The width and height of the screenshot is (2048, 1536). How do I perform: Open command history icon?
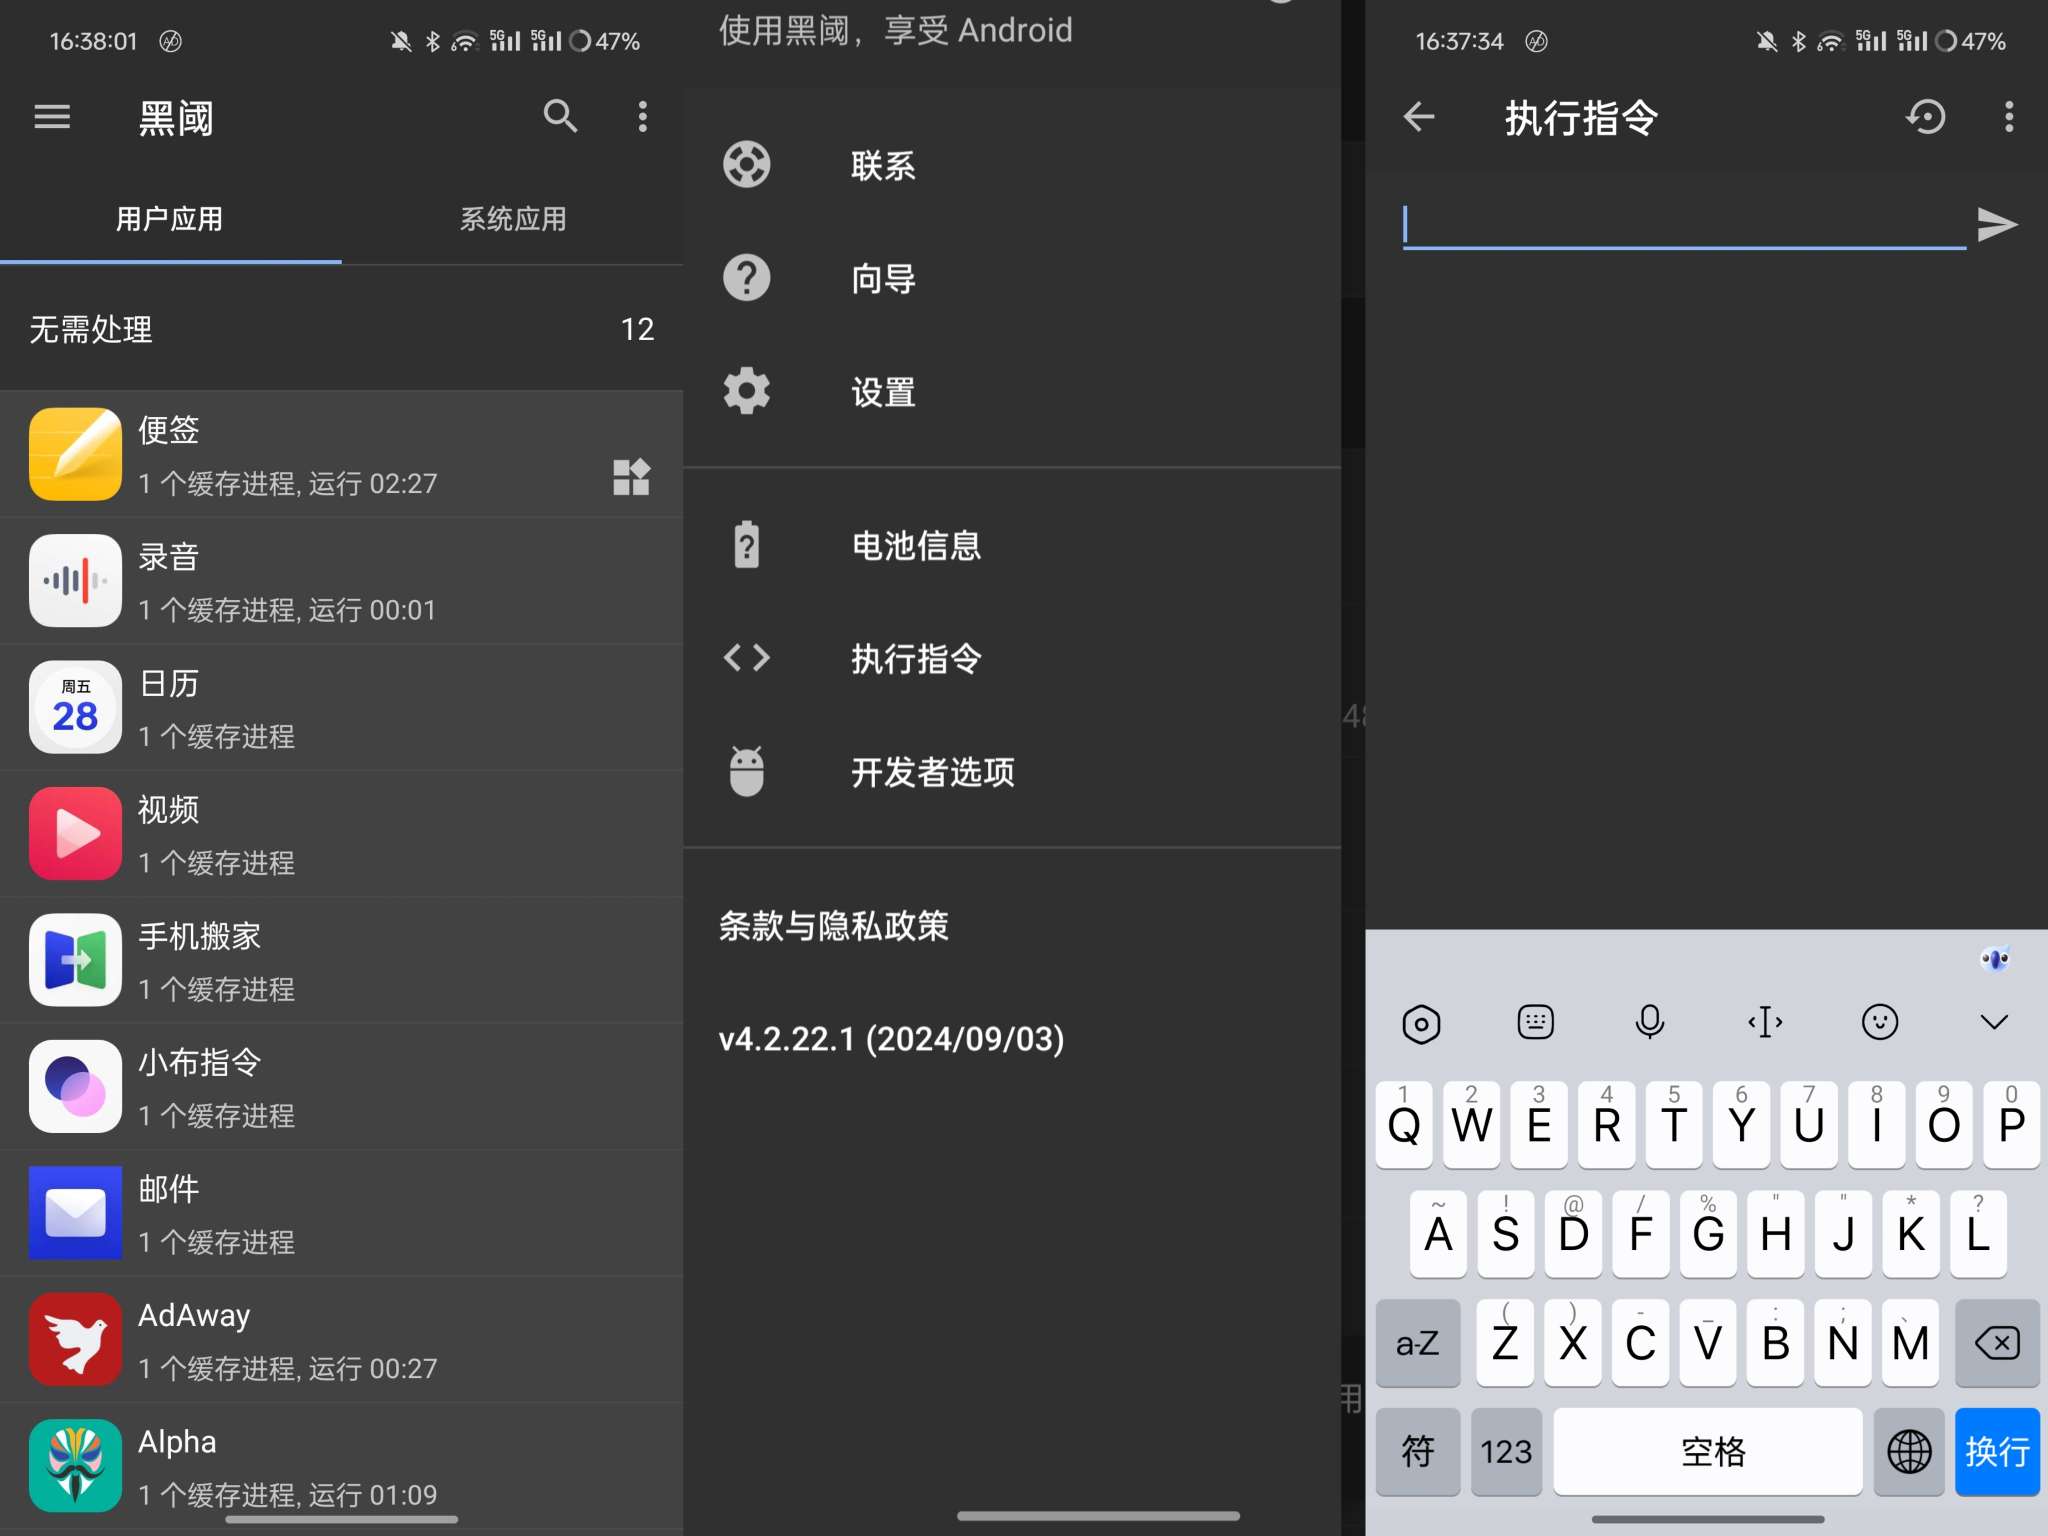coord(1925,117)
